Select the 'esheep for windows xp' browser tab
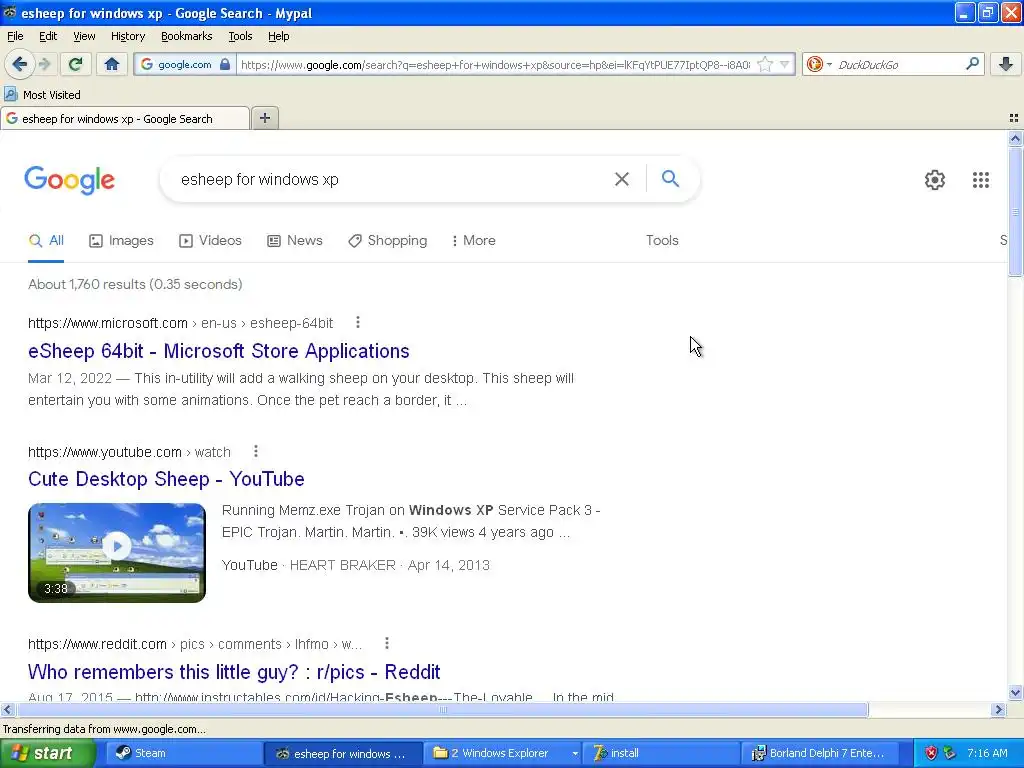Image resolution: width=1024 pixels, height=768 pixels. pyautogui.click(x=125, y=119)
